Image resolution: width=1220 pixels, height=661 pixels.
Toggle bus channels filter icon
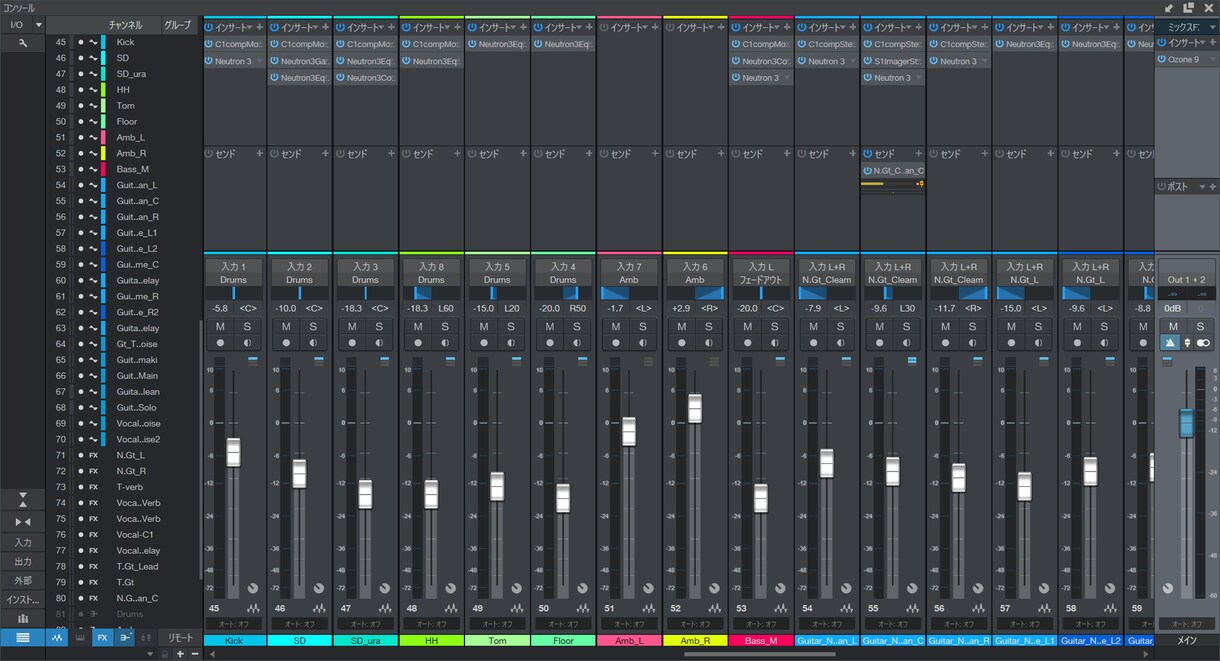tap(125, 638)
